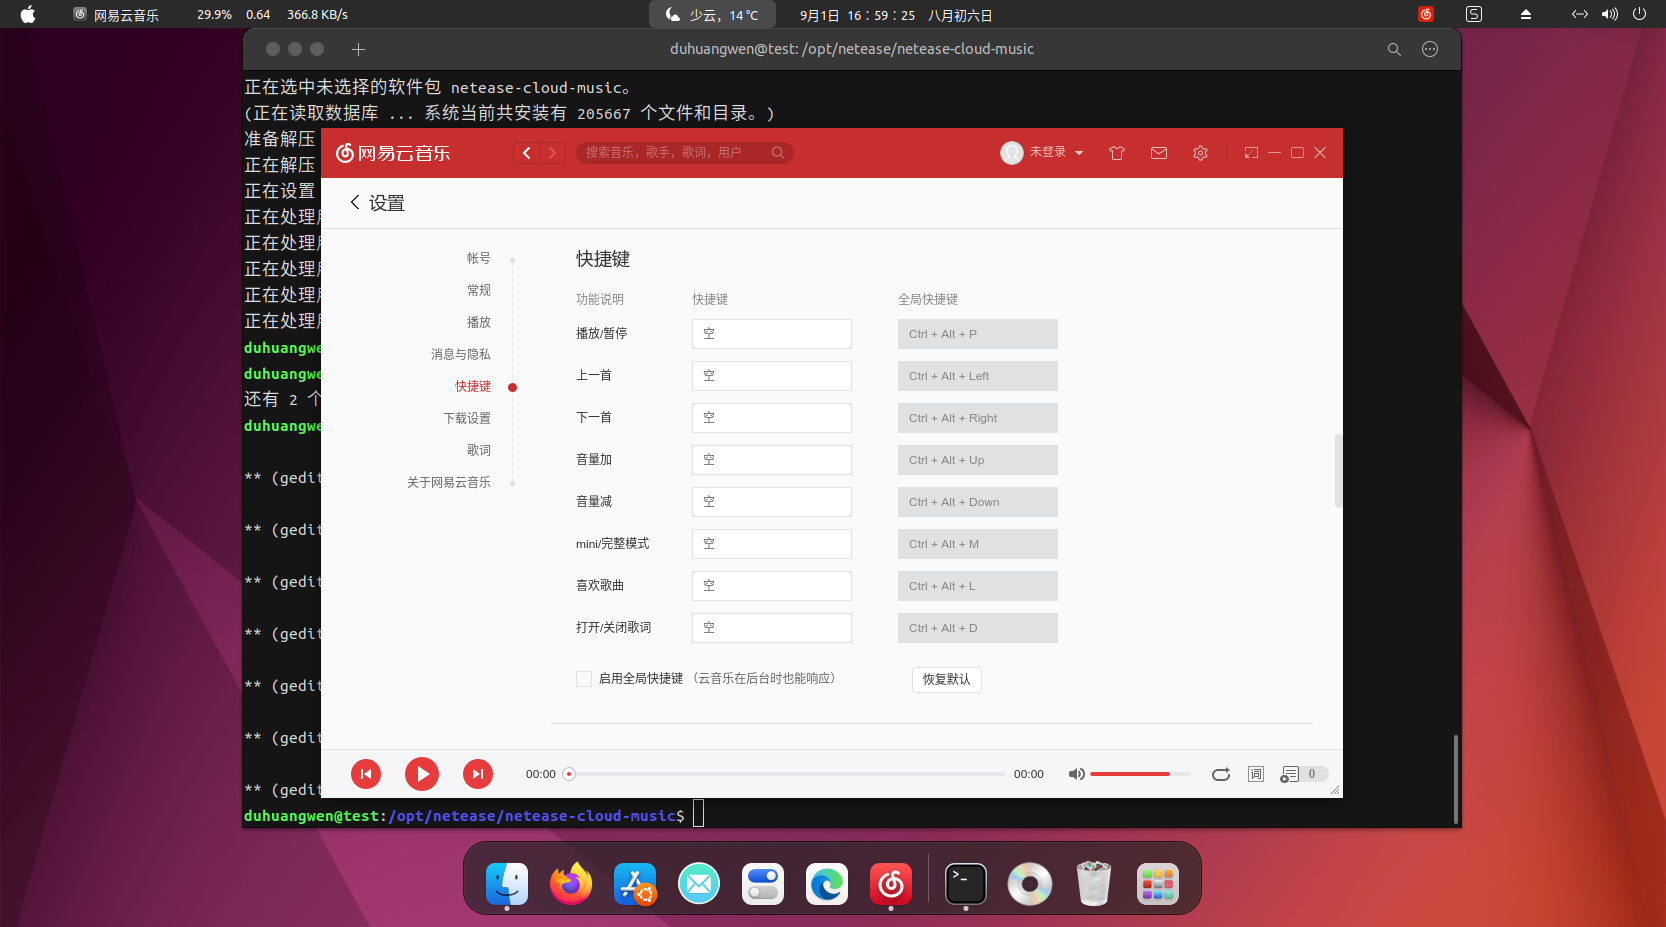Click the 播放/暂停 shortcut field
Viewport: 1666px width, 927px height.
[772, 334]
